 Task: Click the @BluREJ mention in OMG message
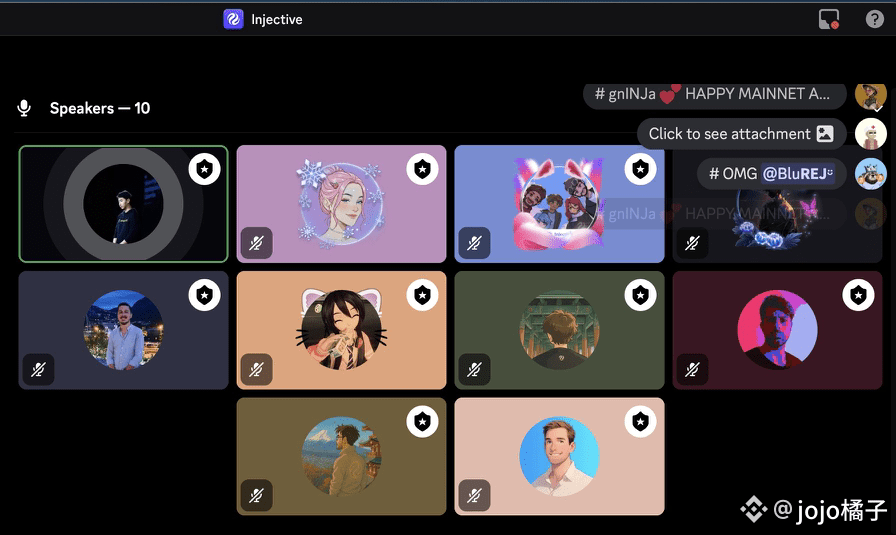[798, 173]
